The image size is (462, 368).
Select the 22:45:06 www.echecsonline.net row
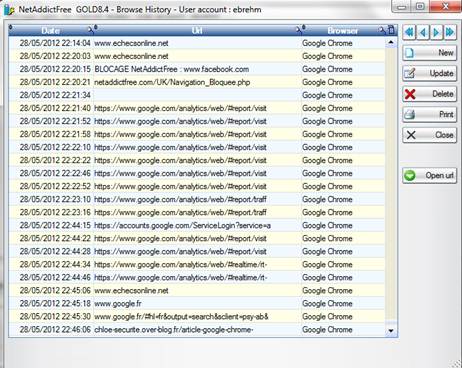197,290
